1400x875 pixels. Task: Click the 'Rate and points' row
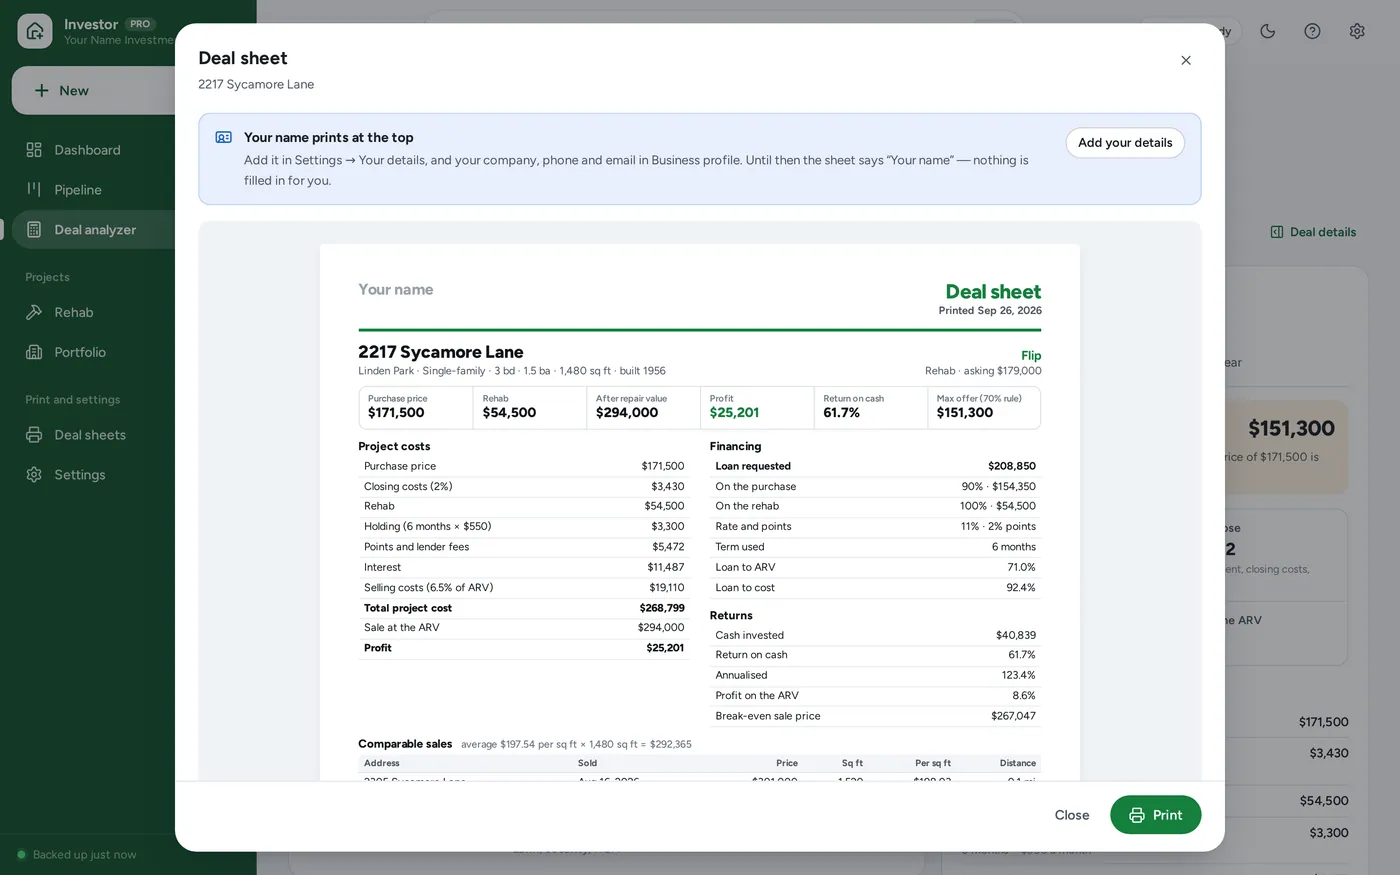pyautogui.click(x=875, y=527)
